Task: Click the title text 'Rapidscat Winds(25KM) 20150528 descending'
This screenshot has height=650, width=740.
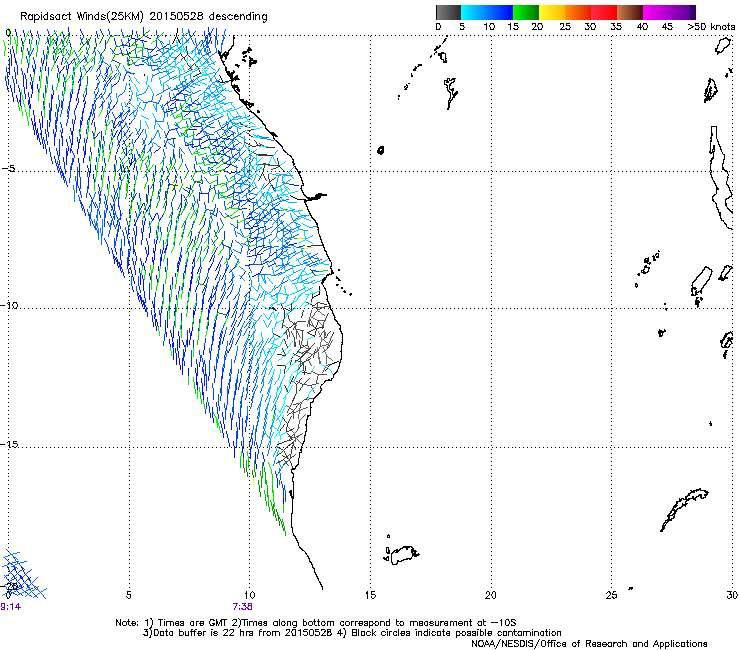Action: [x=143, y=17]
